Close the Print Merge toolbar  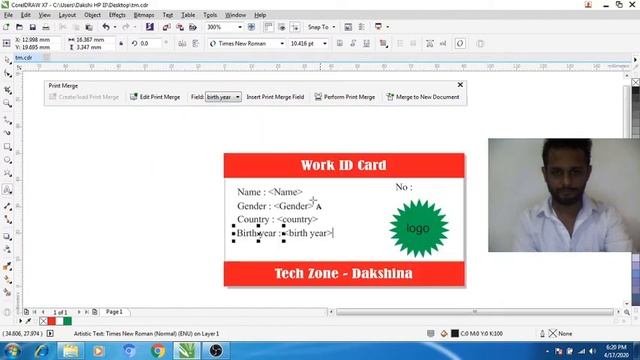tap(460, 84)
